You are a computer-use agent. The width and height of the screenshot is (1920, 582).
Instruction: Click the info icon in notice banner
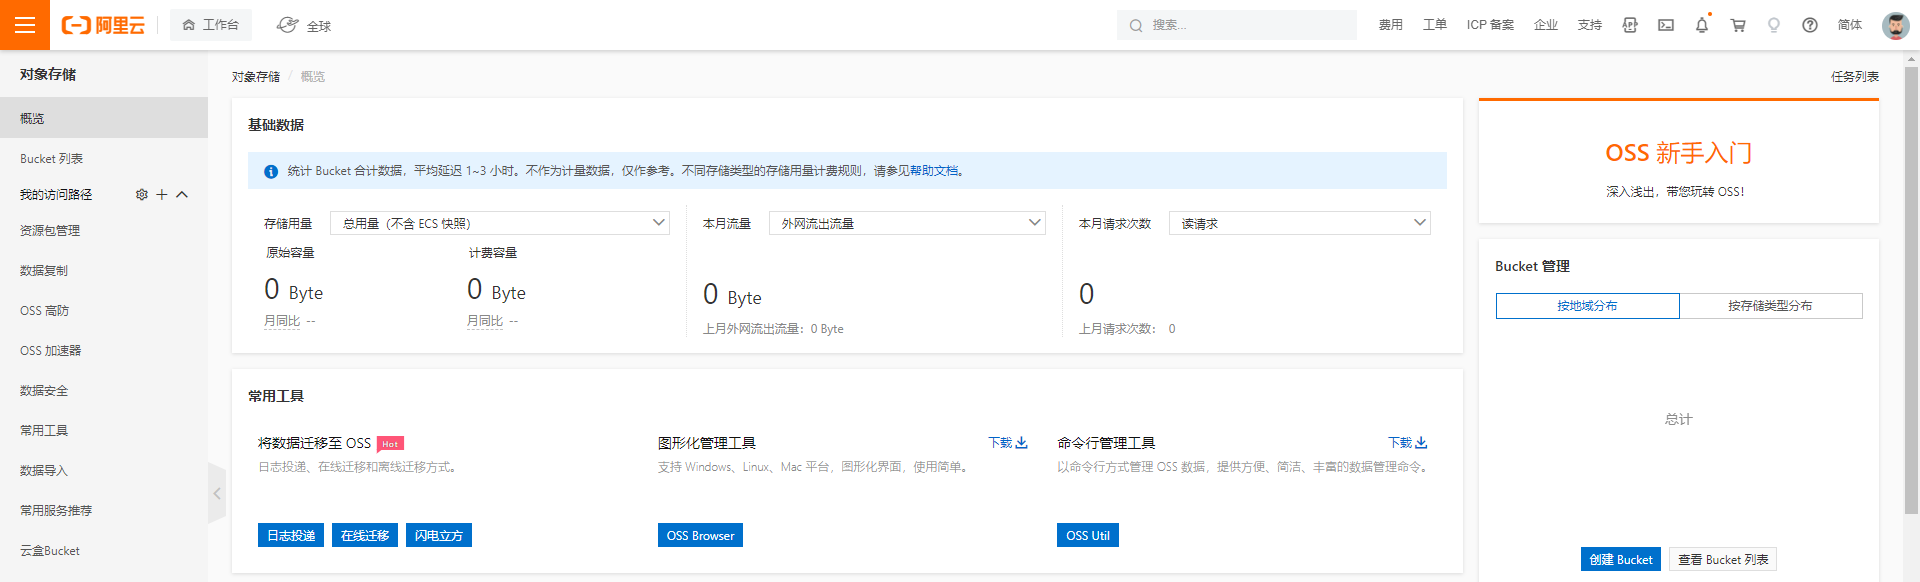270,171
